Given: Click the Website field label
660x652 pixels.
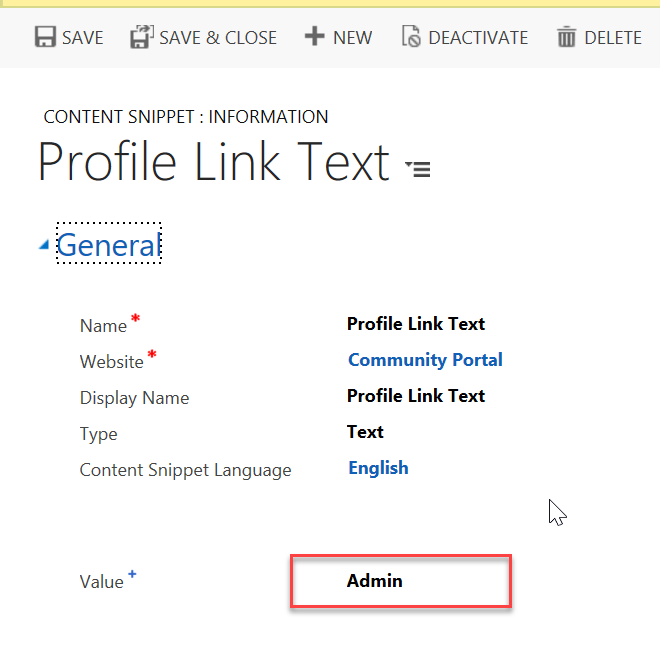Looking at the screenshot, I should coord(112,362).
